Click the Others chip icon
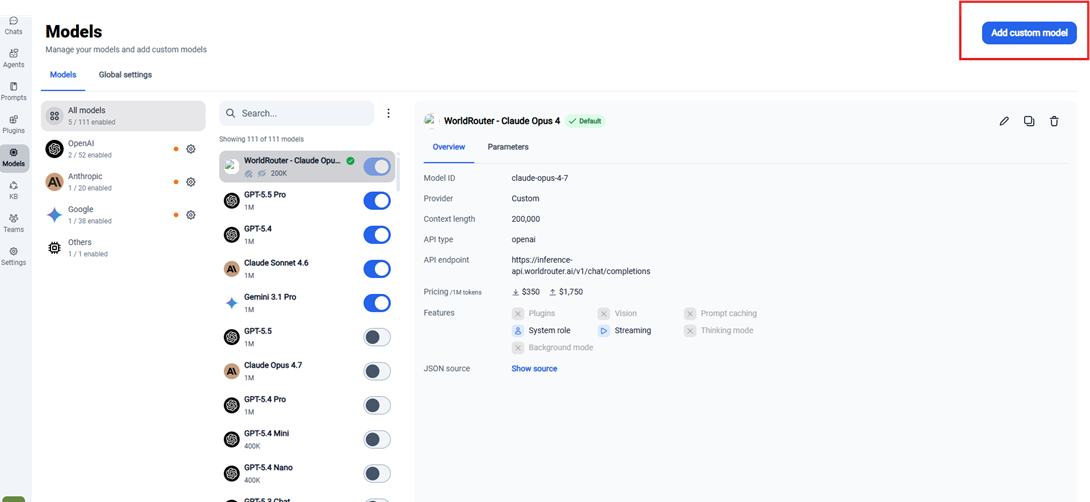 [x=54, y=248]
